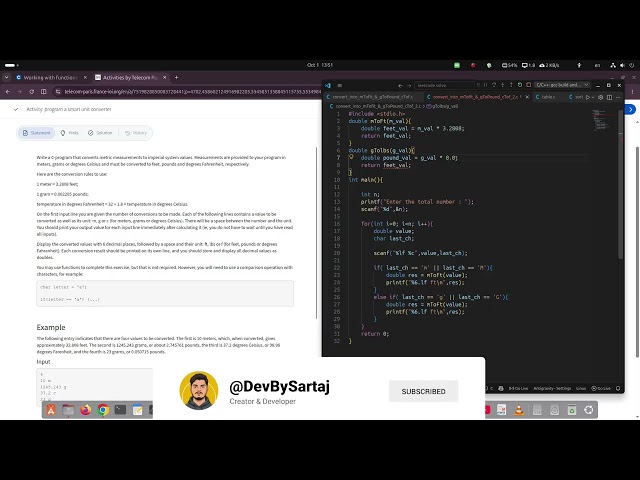Screen dimensions: 640x480
Task: Open the clock showing Oct 1 13:51
Action: pos(320,65)
